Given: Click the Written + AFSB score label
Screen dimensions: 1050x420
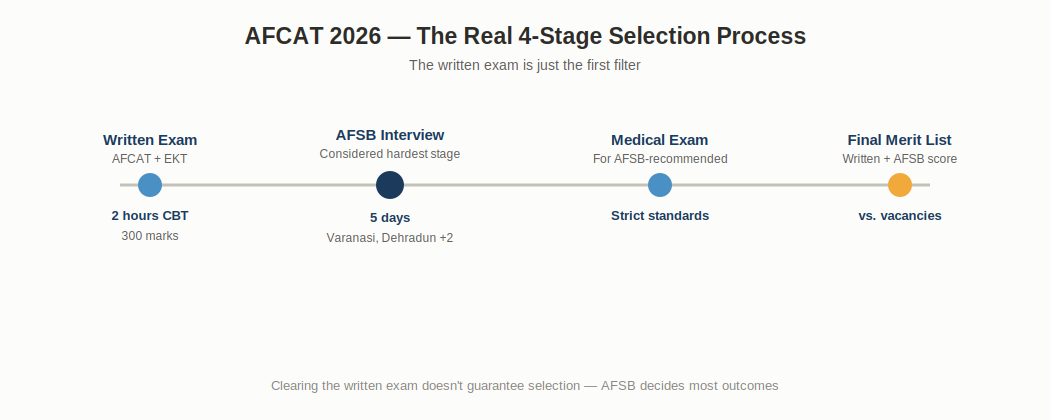Looking at the screenshot, I should pyautogui.click(x=899, y=159).
